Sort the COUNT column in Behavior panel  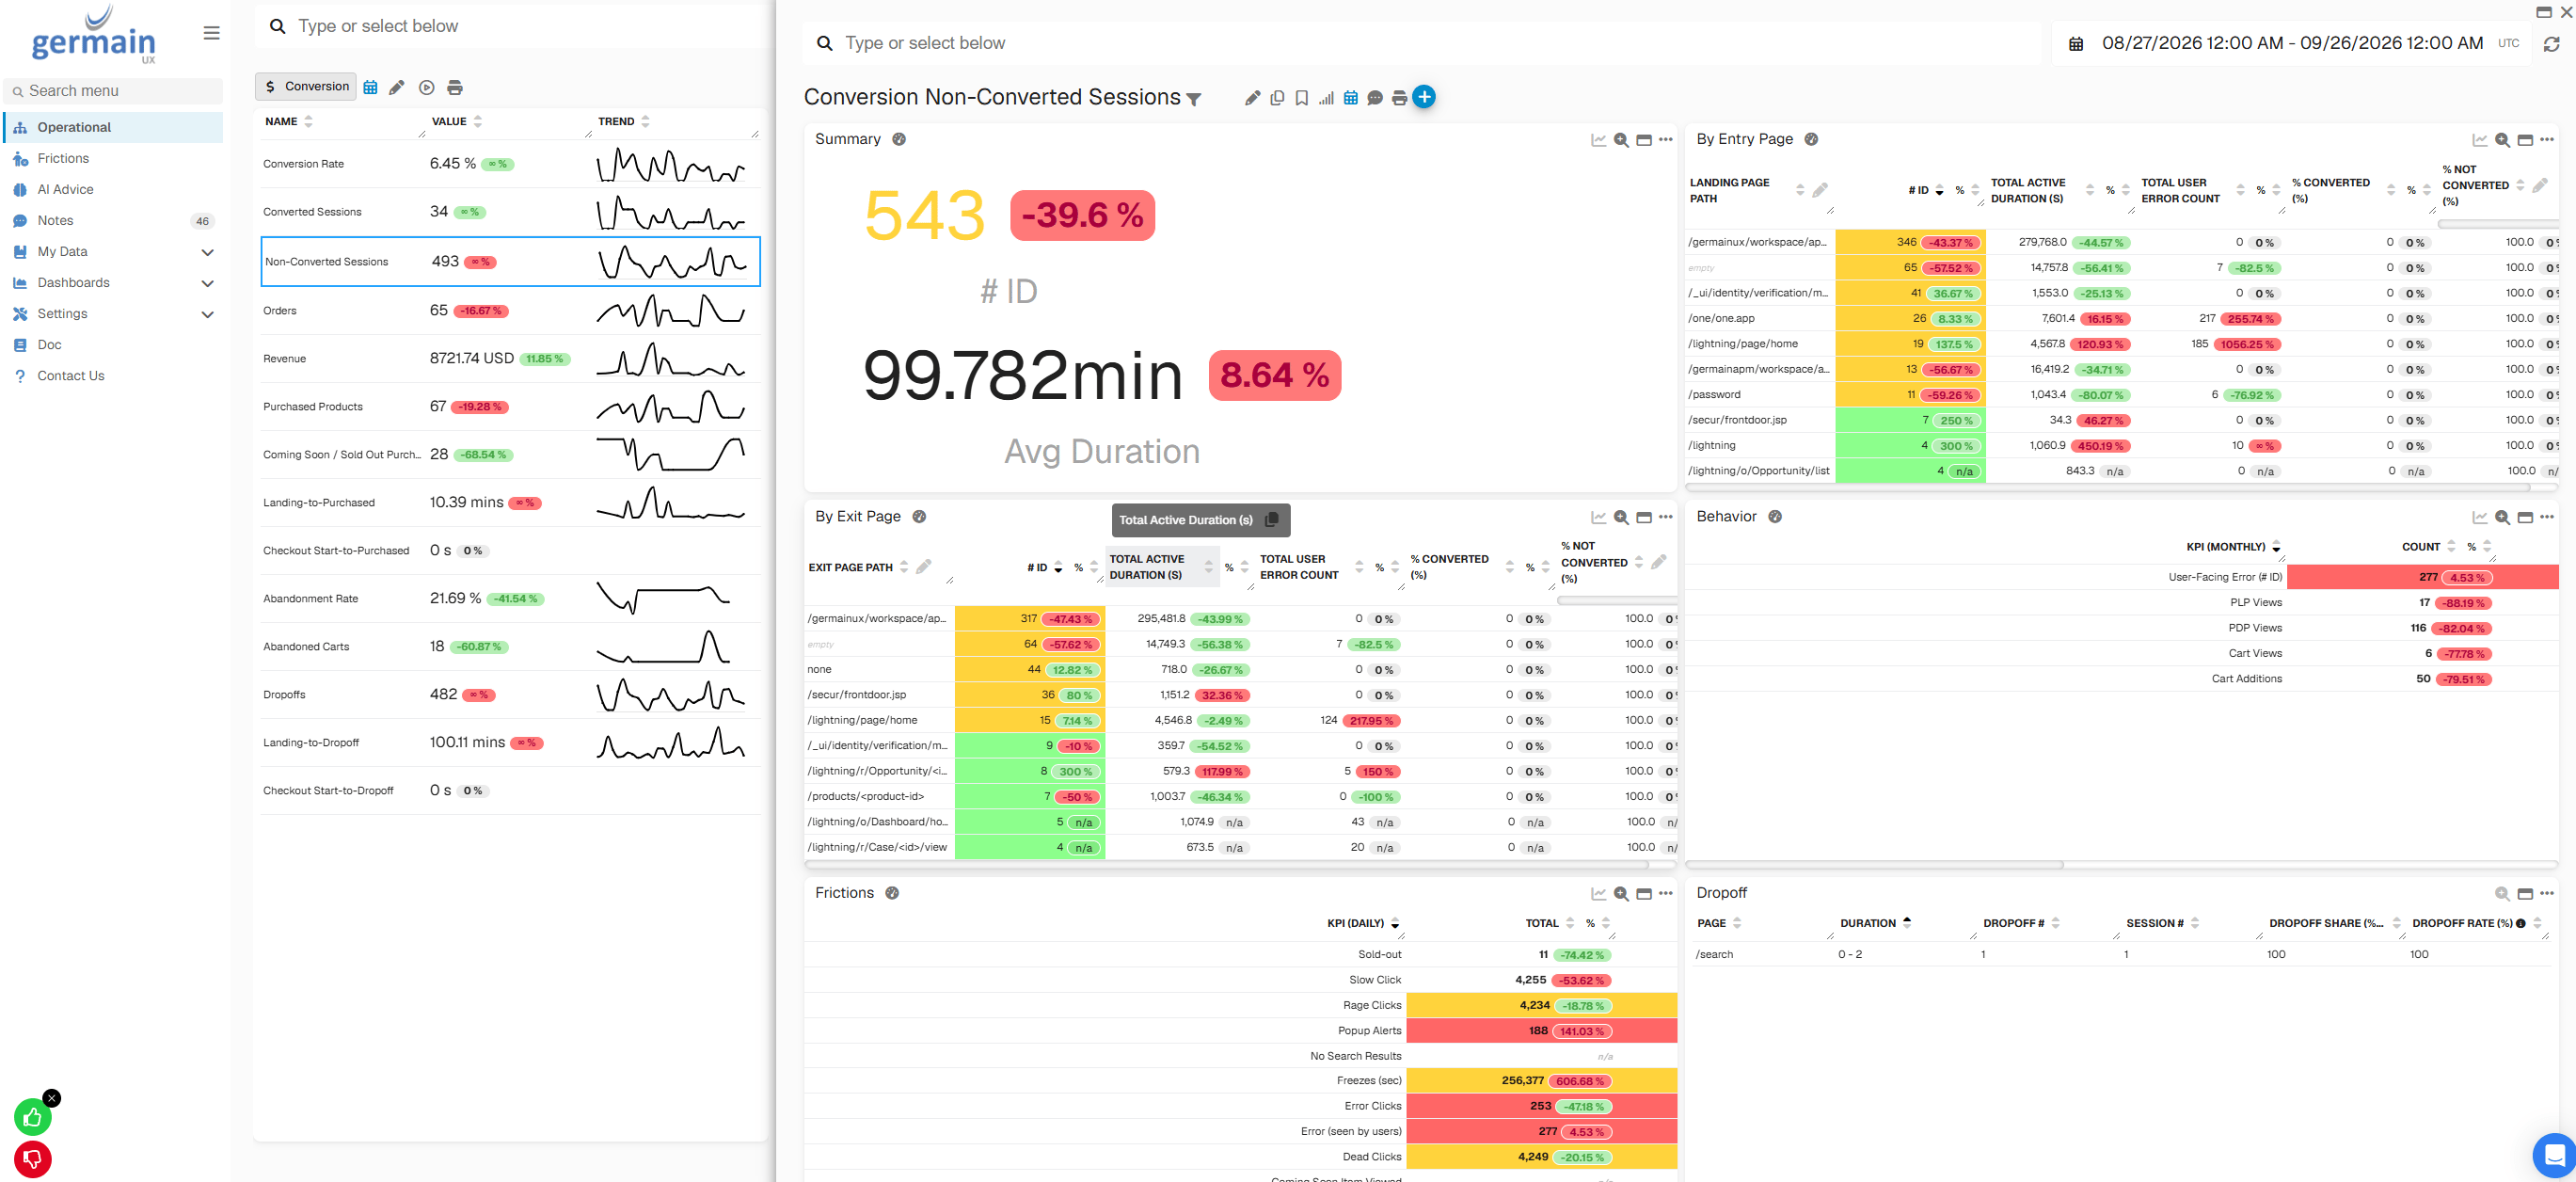pos(2451,547)
